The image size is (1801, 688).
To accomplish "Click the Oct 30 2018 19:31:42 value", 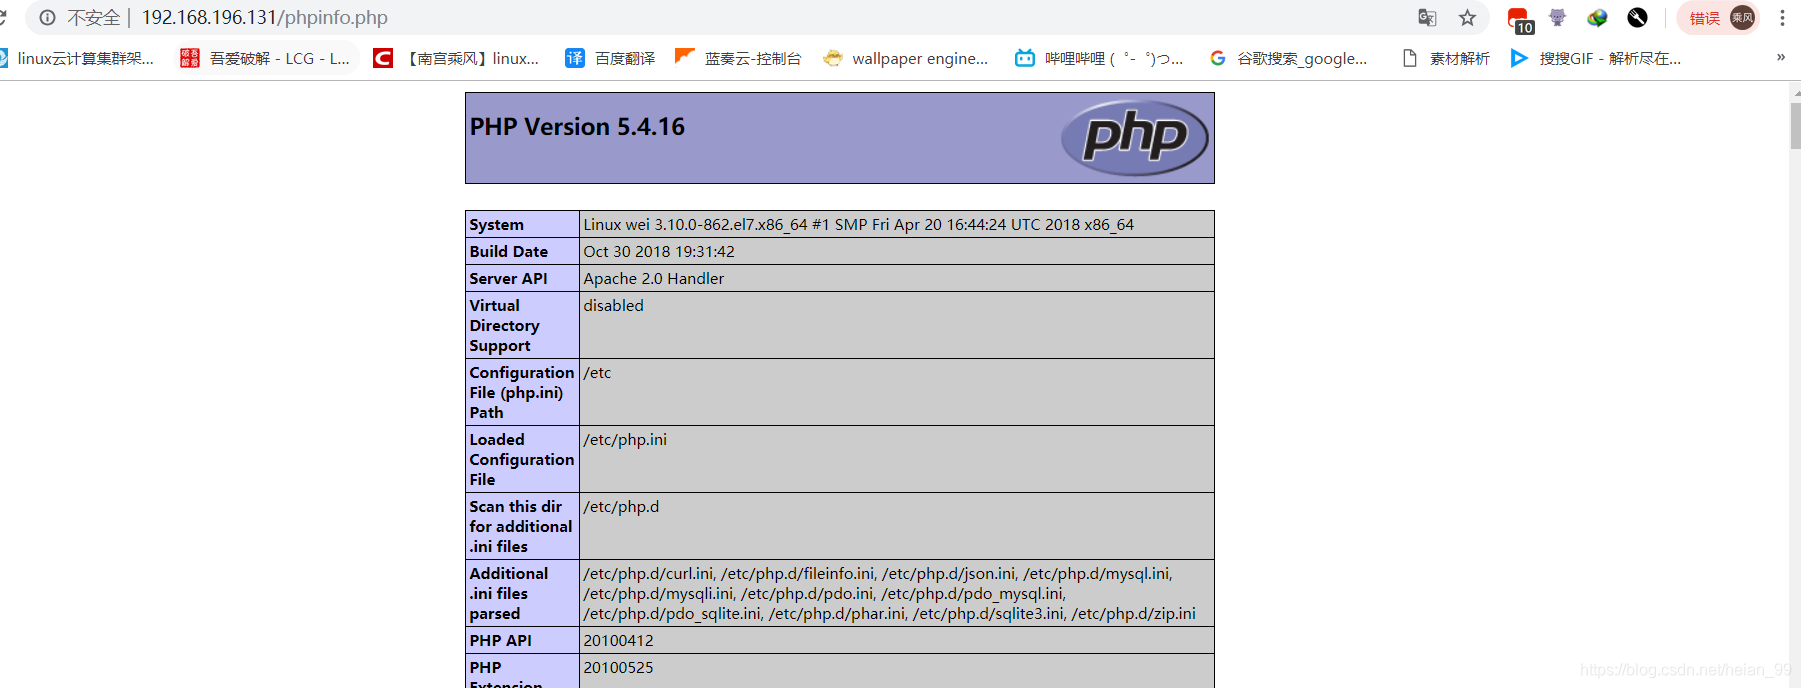I will coord(659,252).
